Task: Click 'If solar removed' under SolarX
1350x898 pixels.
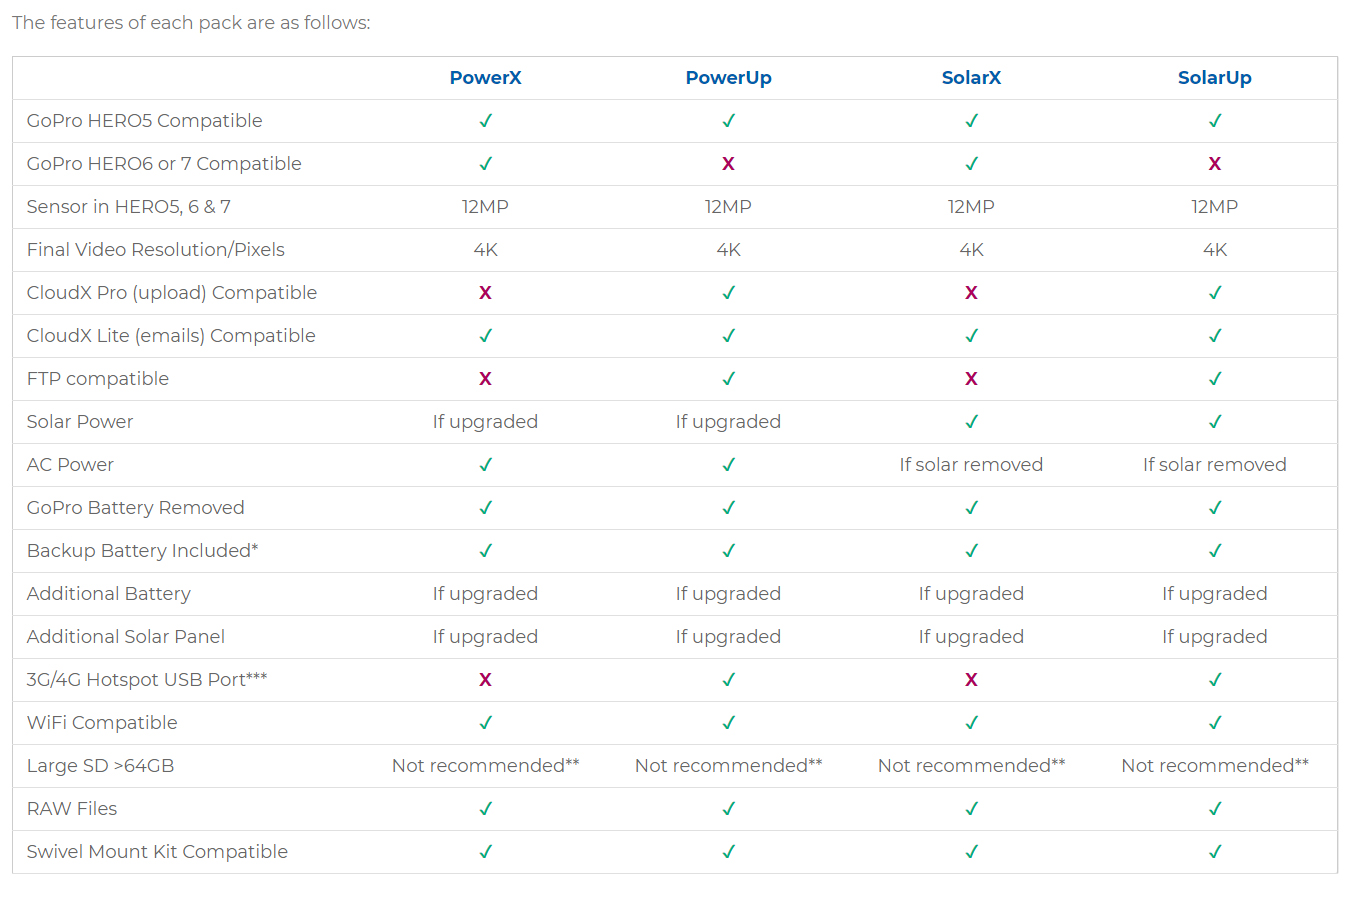Action: pyautogui.click(x=971, y=465)
